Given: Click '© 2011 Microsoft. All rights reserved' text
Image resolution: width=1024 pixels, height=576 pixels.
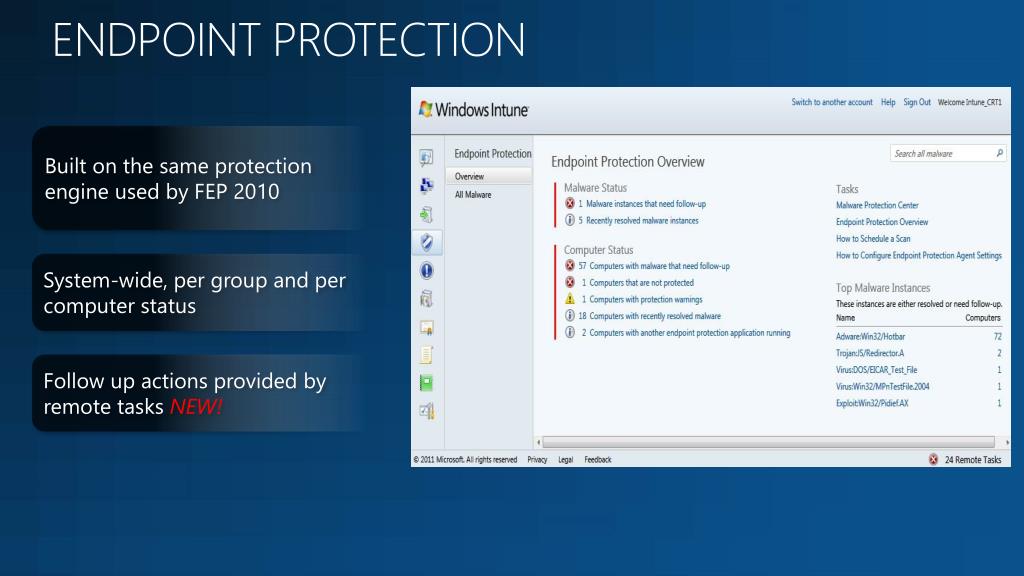Looking at the screenshot, I should pyautogui.click(x=465, y=460).
